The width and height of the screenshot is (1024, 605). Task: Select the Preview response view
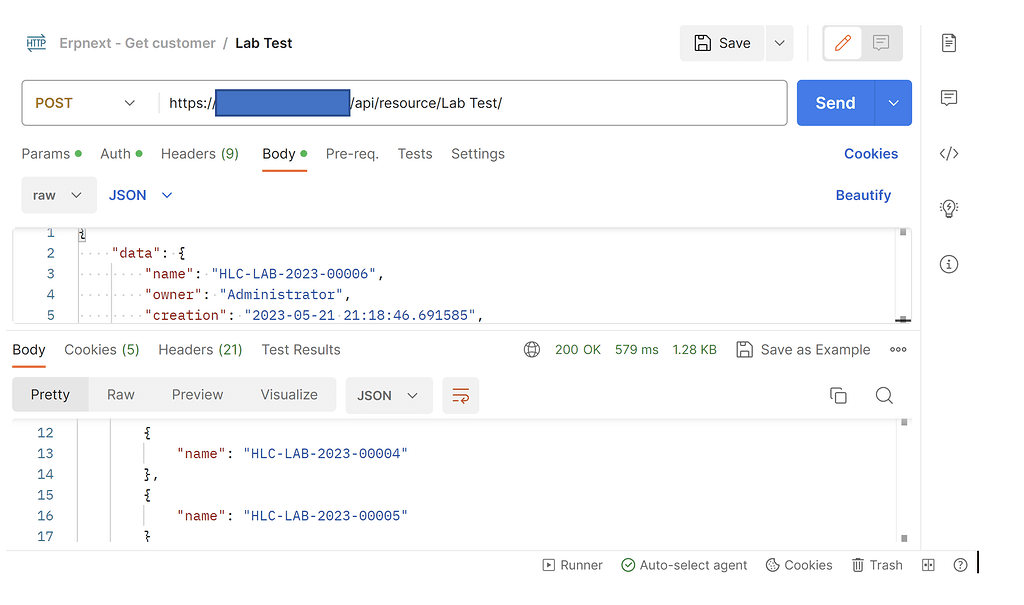click(197, 395)
